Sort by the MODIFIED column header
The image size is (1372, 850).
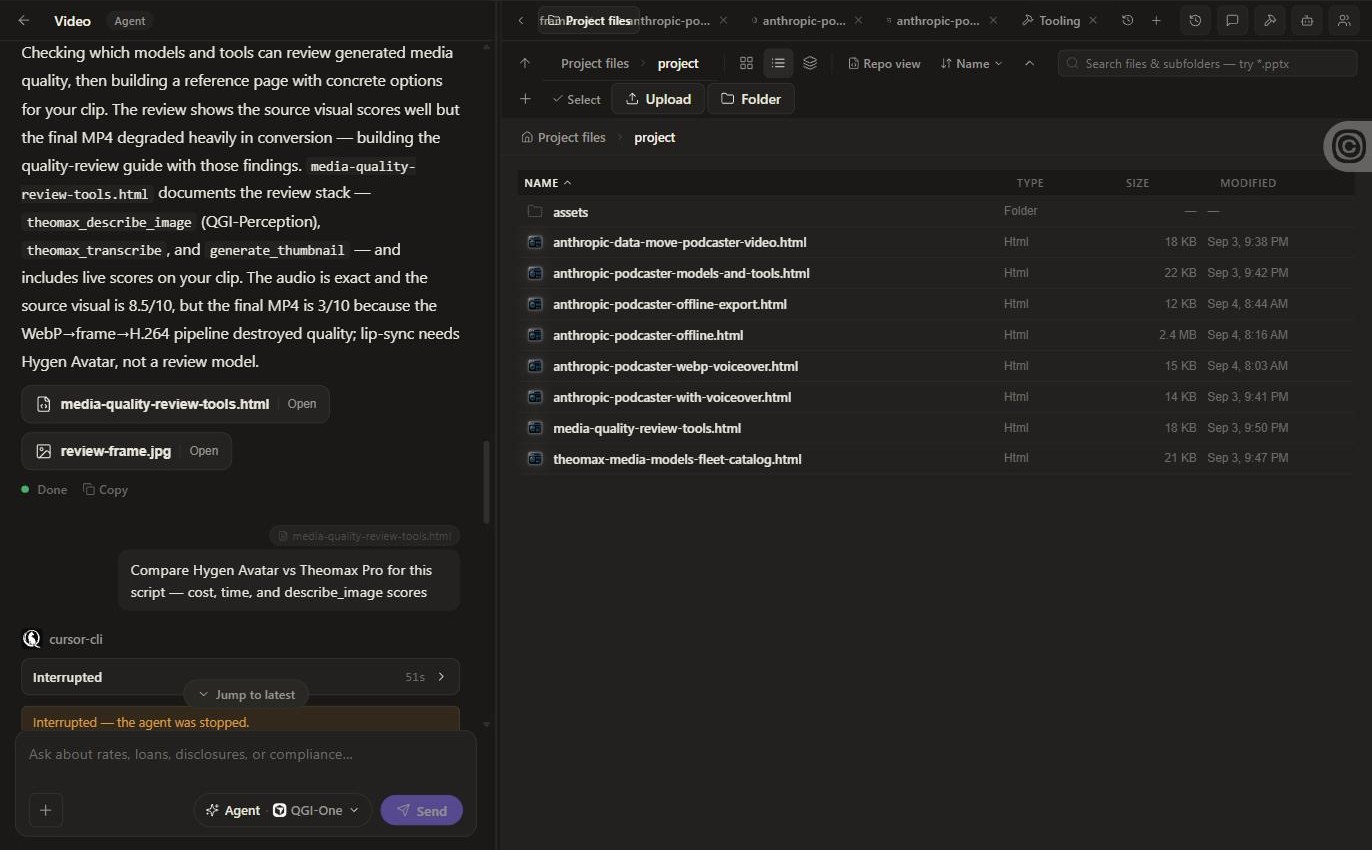click(1248, 183)
